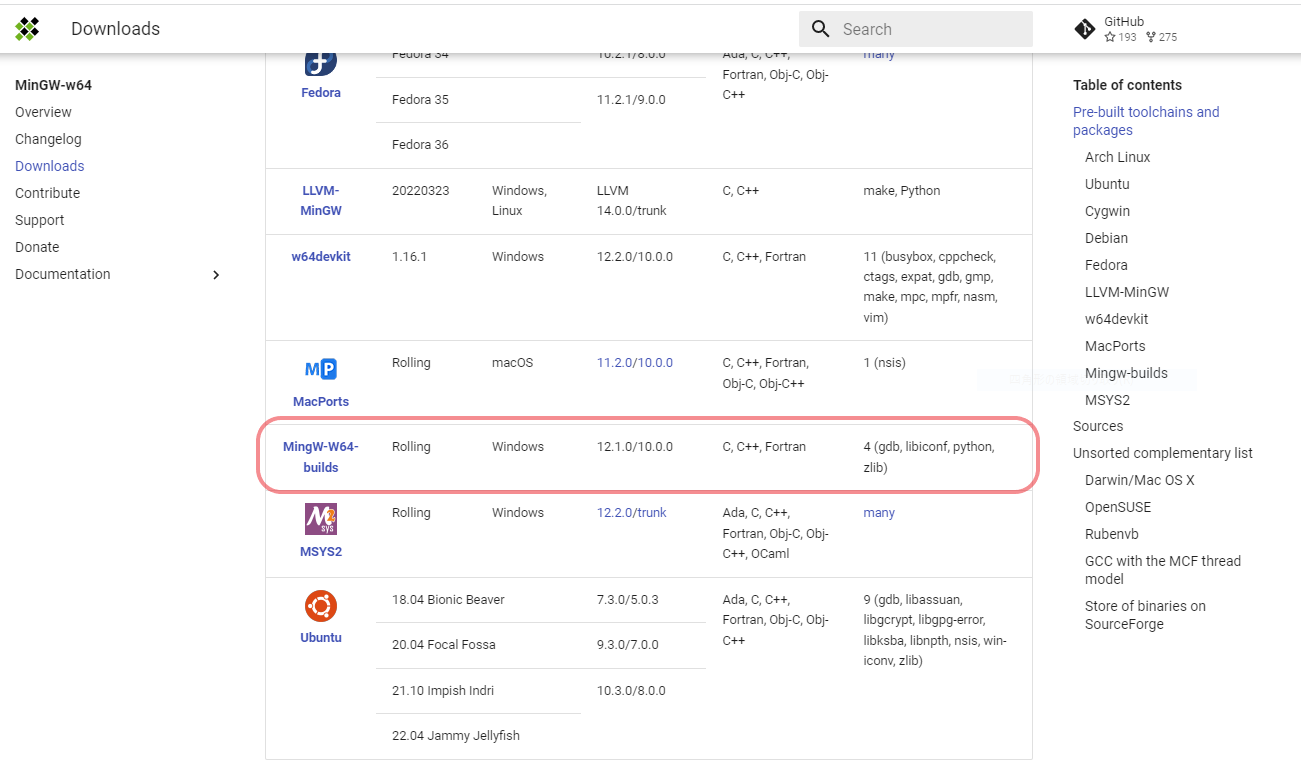1301x776 pixels.
Task: Click the Fedora logo icon
Action: pyautogui.click(x=321, y=62)
